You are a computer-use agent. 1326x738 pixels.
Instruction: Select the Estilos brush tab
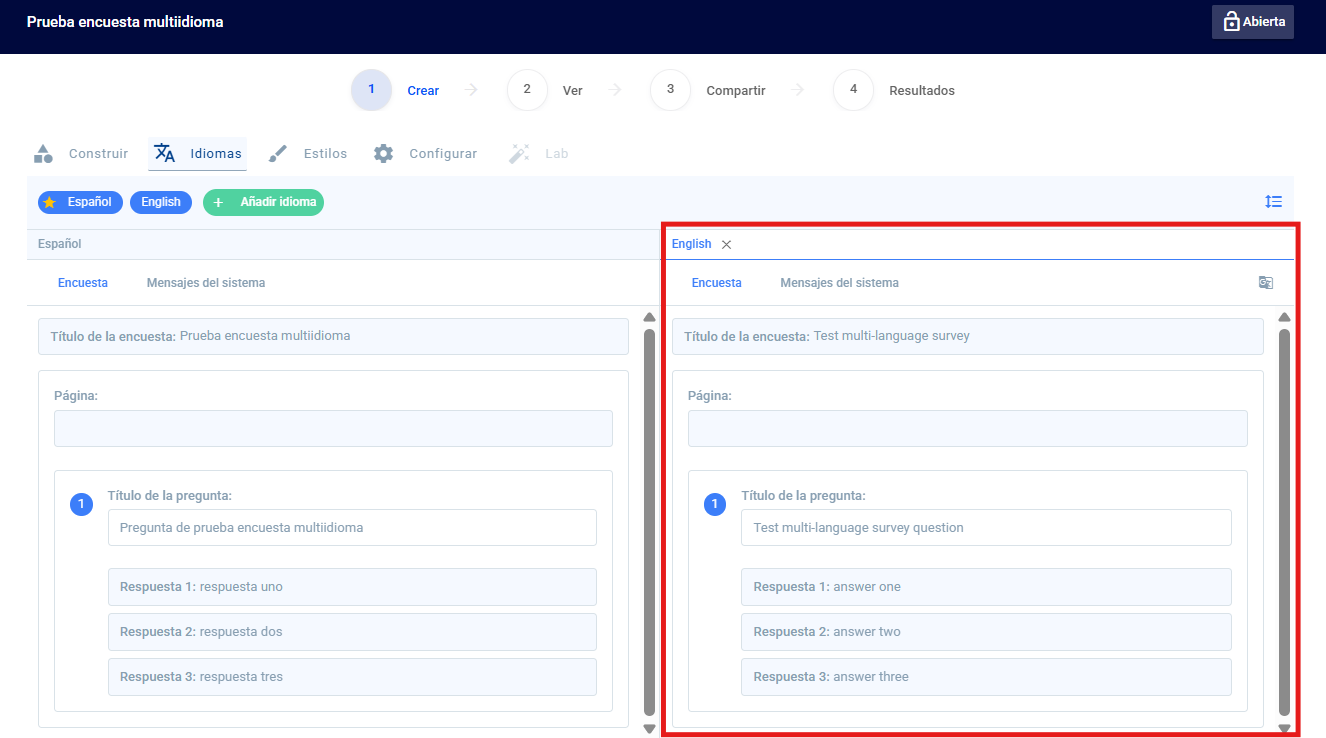[x=308, y=154]
